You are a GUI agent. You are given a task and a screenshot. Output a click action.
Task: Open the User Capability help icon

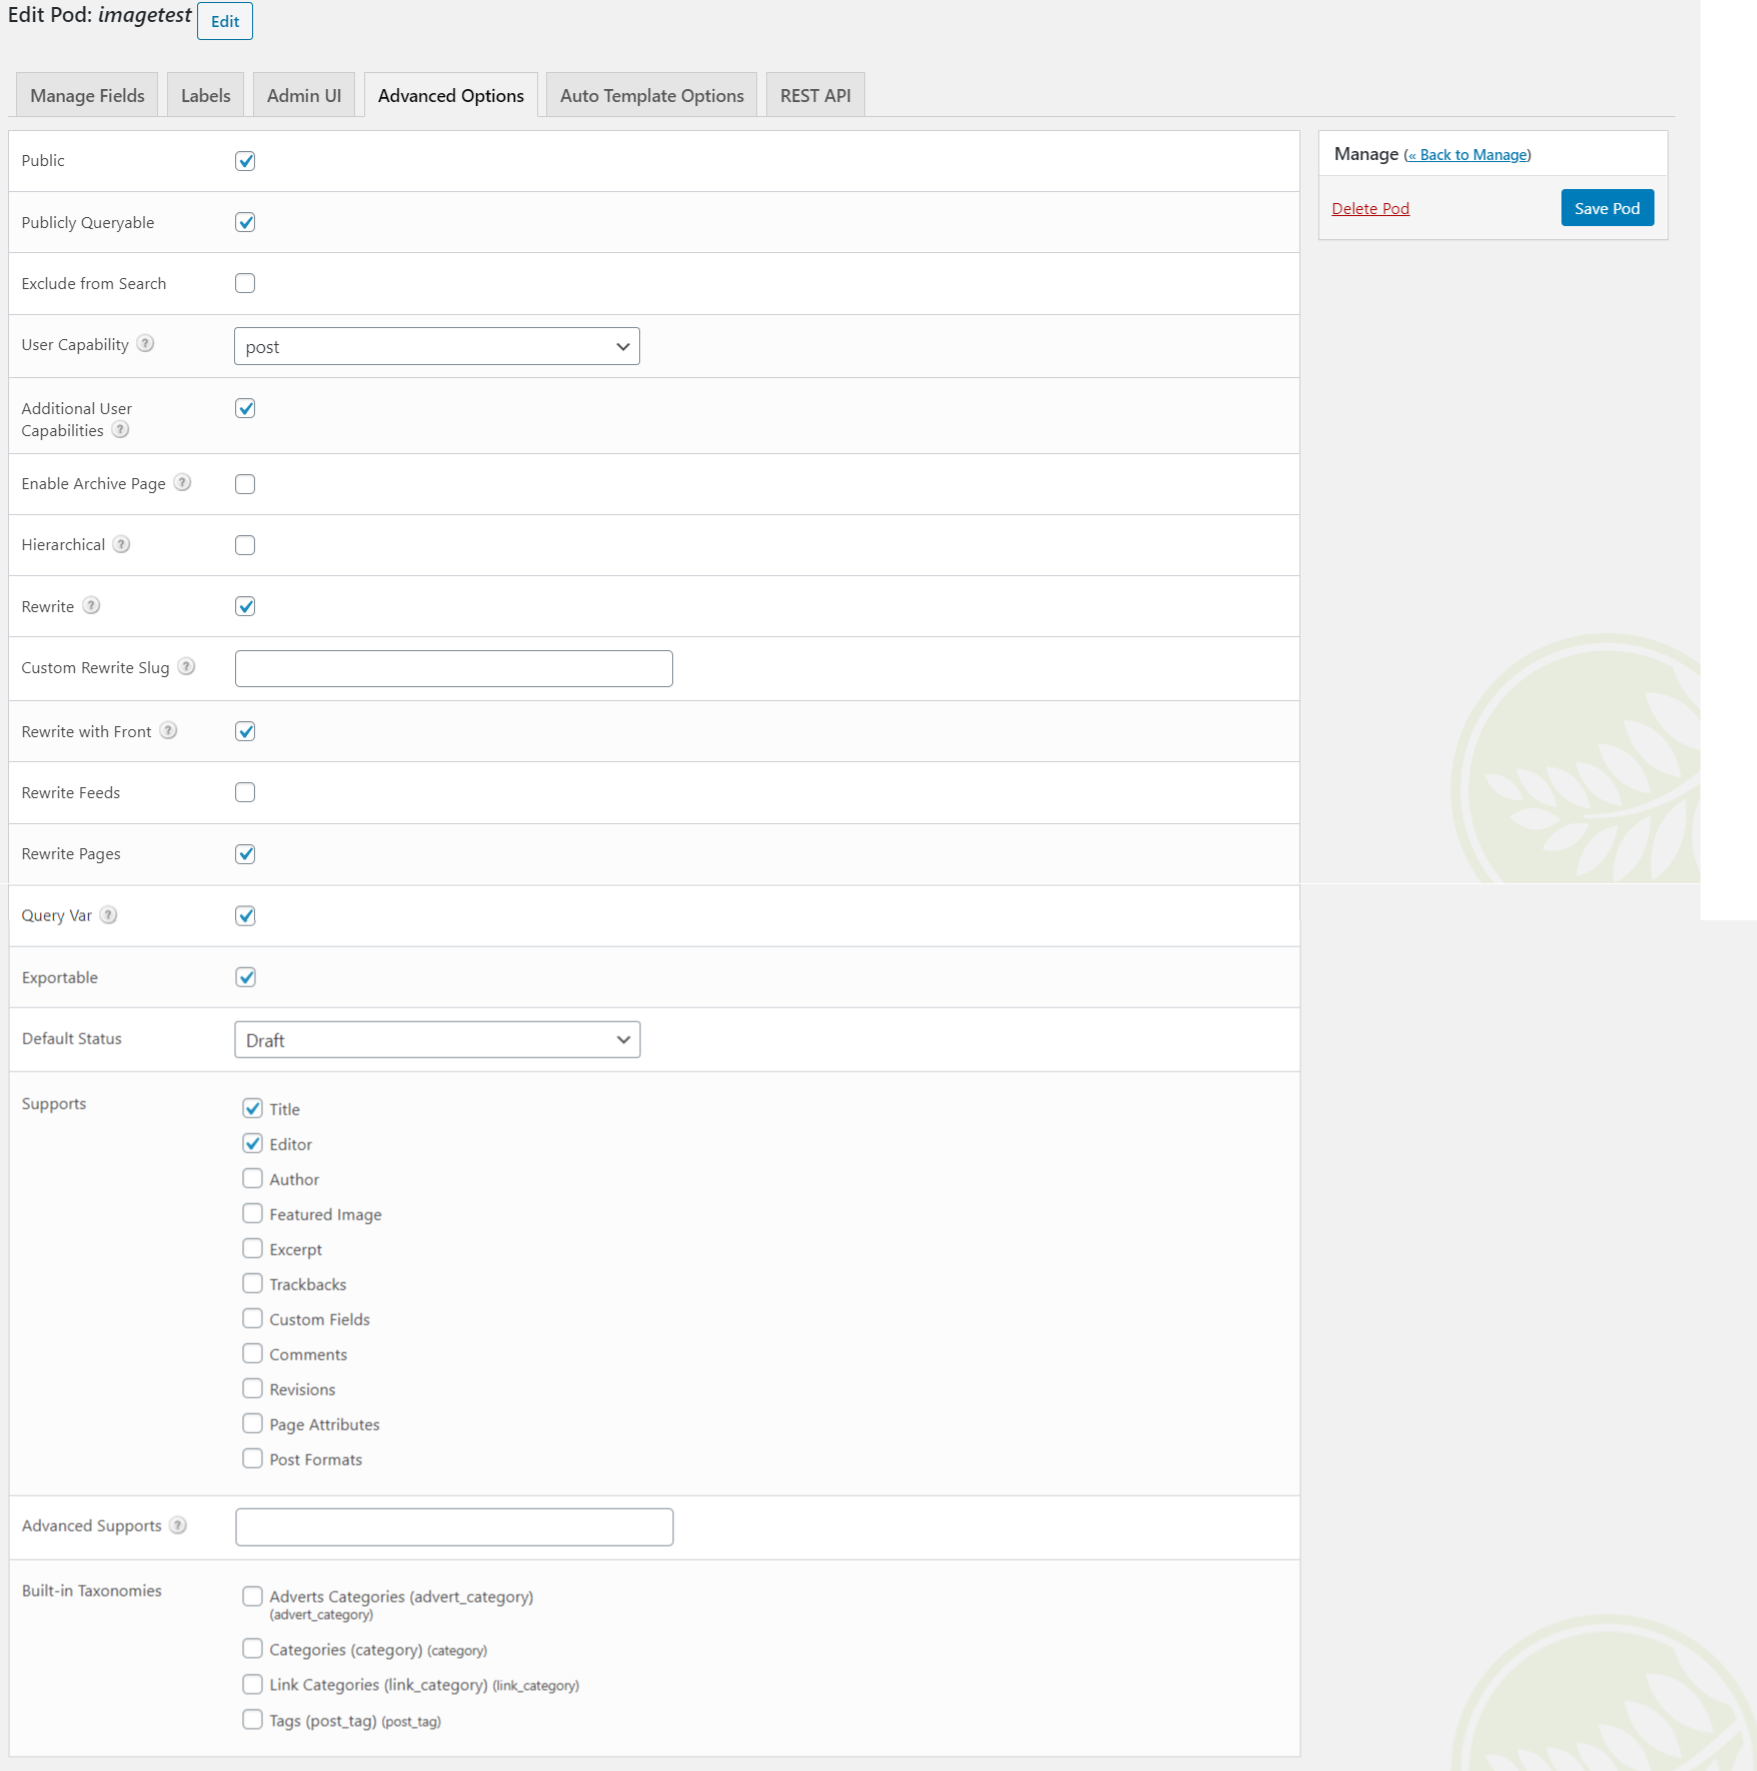(146, 344)
